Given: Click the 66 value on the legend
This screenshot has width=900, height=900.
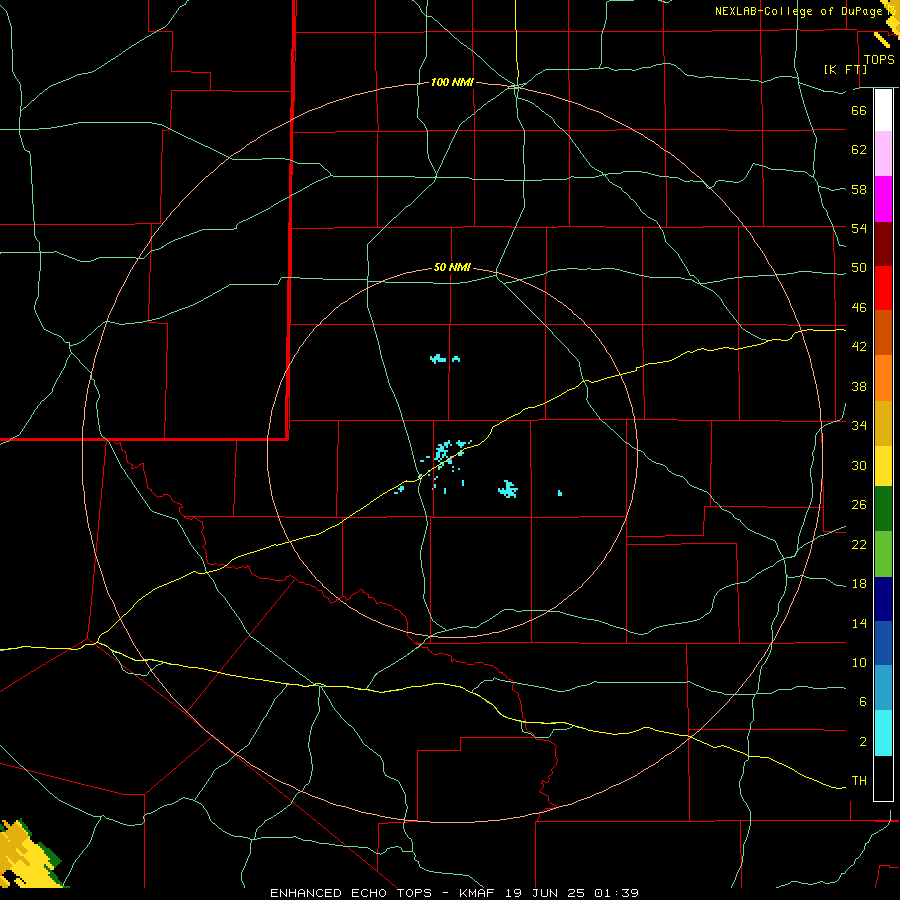Looking at the screenshot, I should [859, 110].
